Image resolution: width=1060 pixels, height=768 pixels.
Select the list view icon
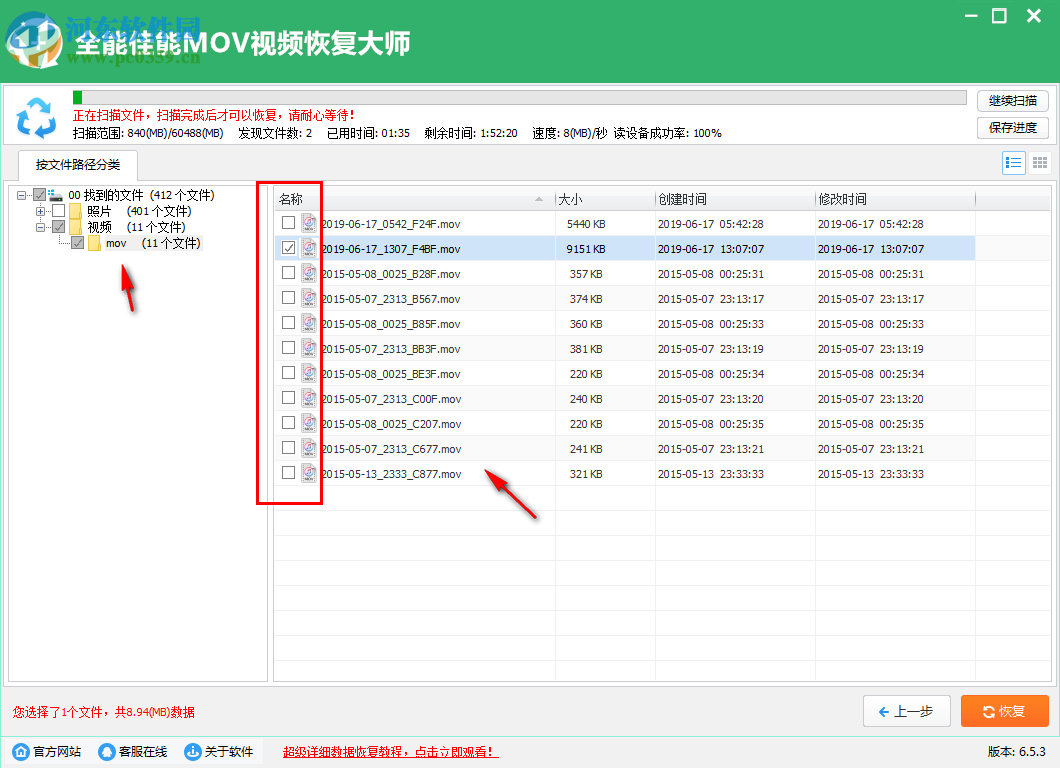coord(1013,162)
